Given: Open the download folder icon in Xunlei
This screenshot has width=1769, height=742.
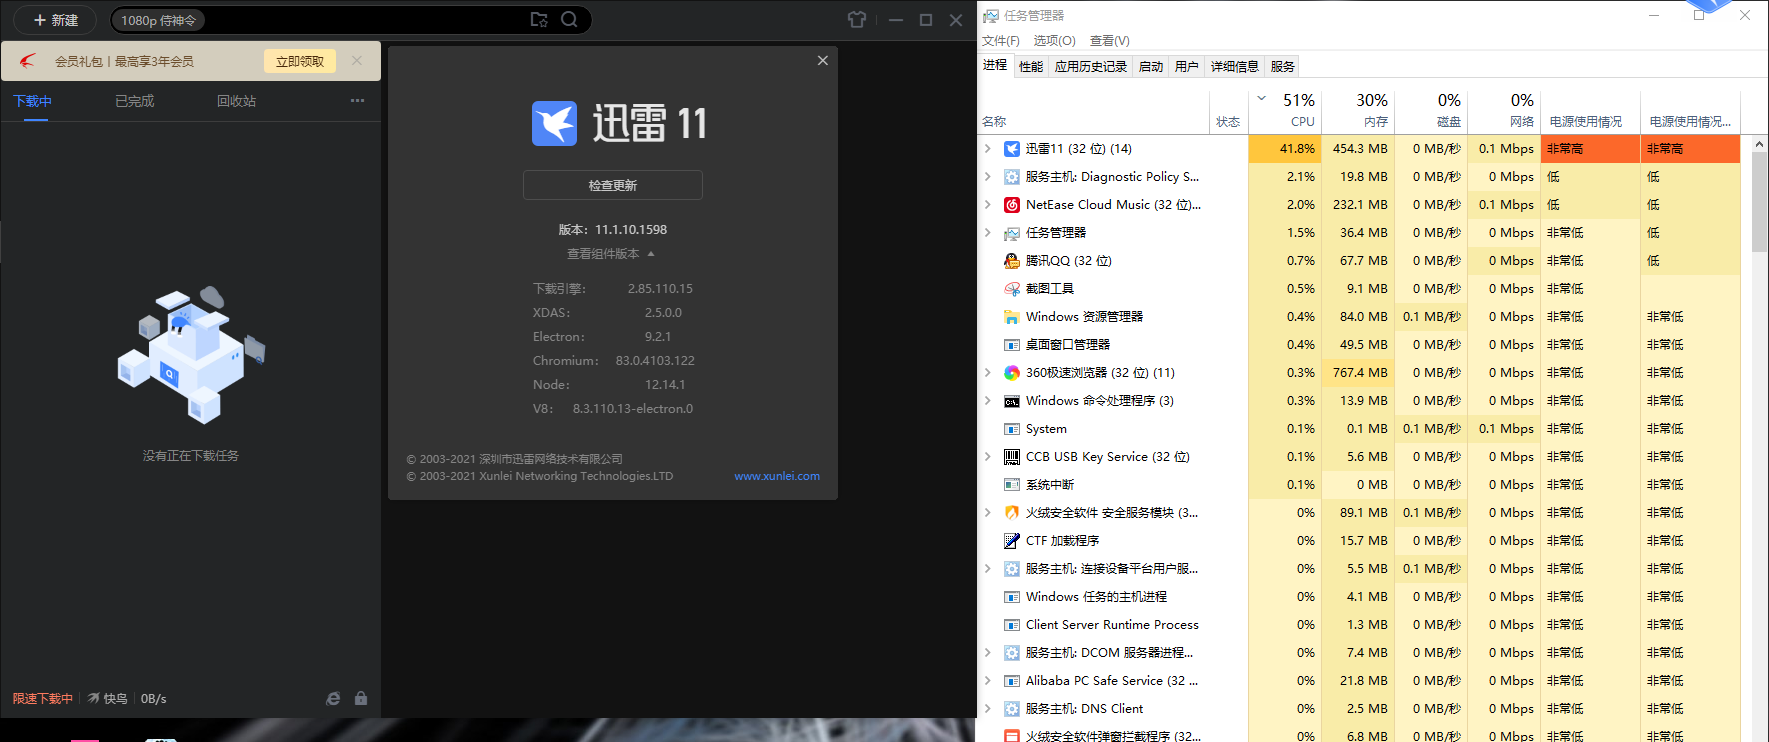Looking at the screenshot, I should pos(539,20).
